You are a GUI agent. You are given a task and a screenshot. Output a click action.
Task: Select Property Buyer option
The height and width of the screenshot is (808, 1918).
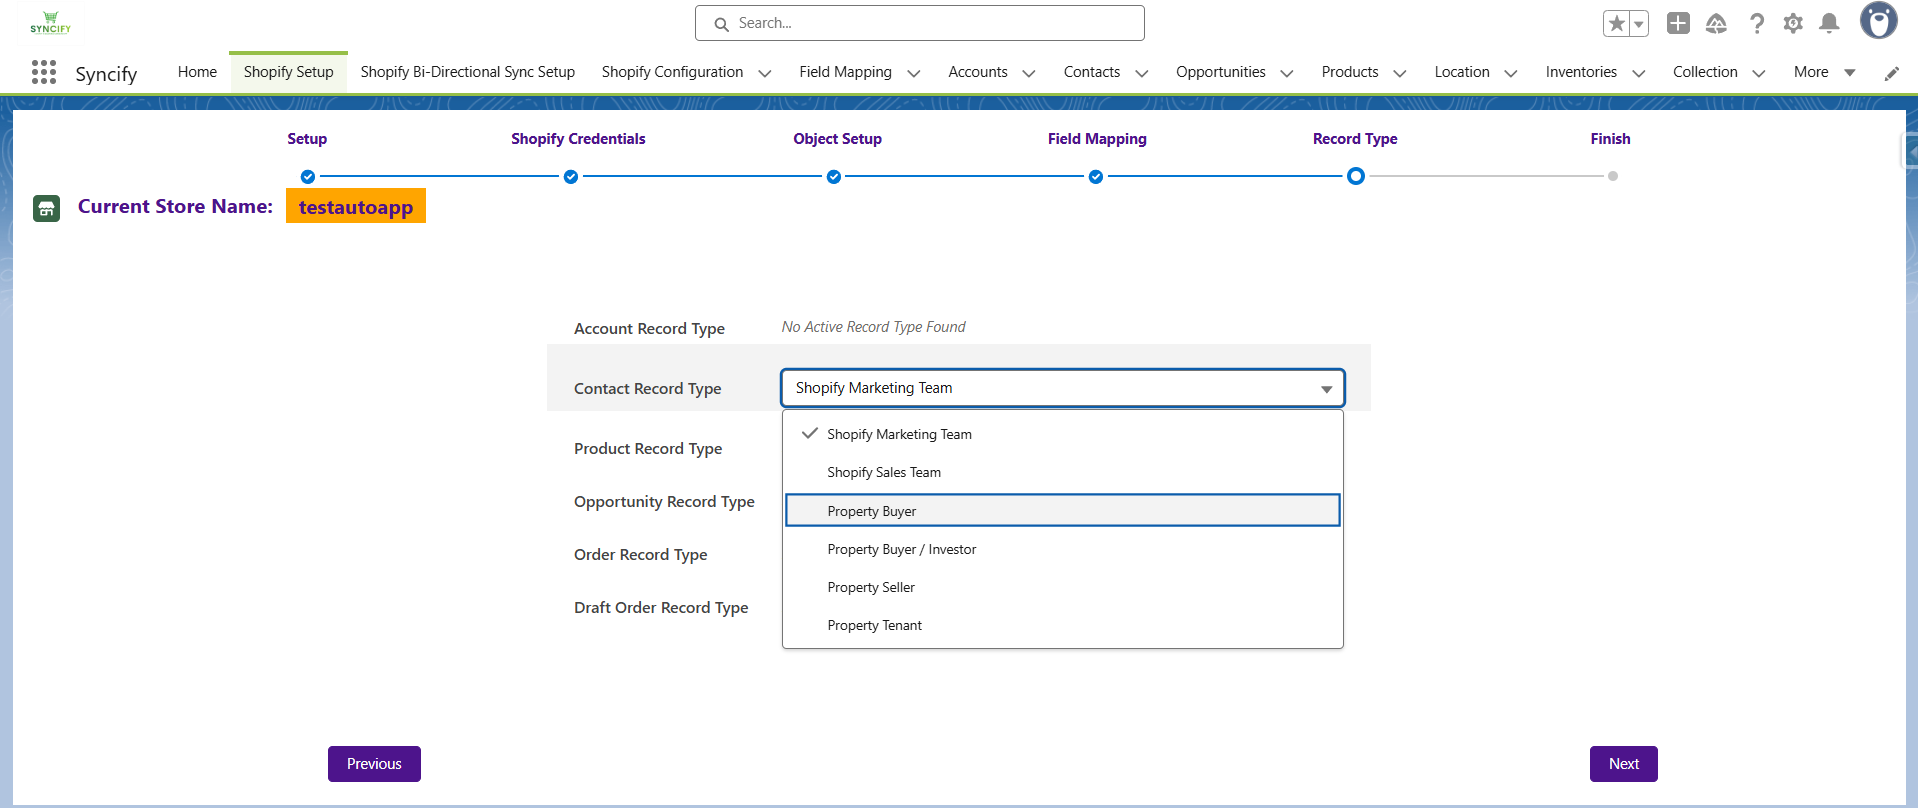tap(1062, 510)
